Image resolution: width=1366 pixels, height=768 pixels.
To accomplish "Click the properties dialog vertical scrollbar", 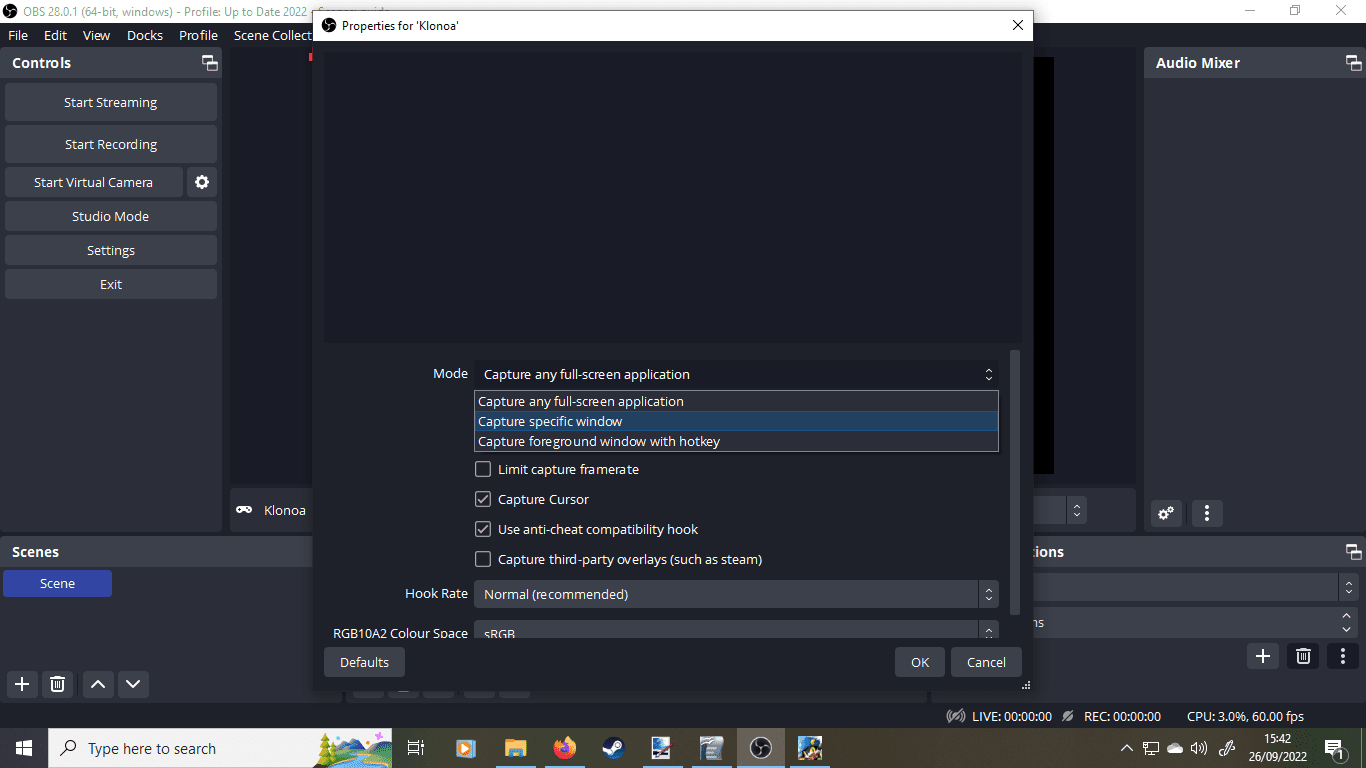I will tap(1015, 482).
